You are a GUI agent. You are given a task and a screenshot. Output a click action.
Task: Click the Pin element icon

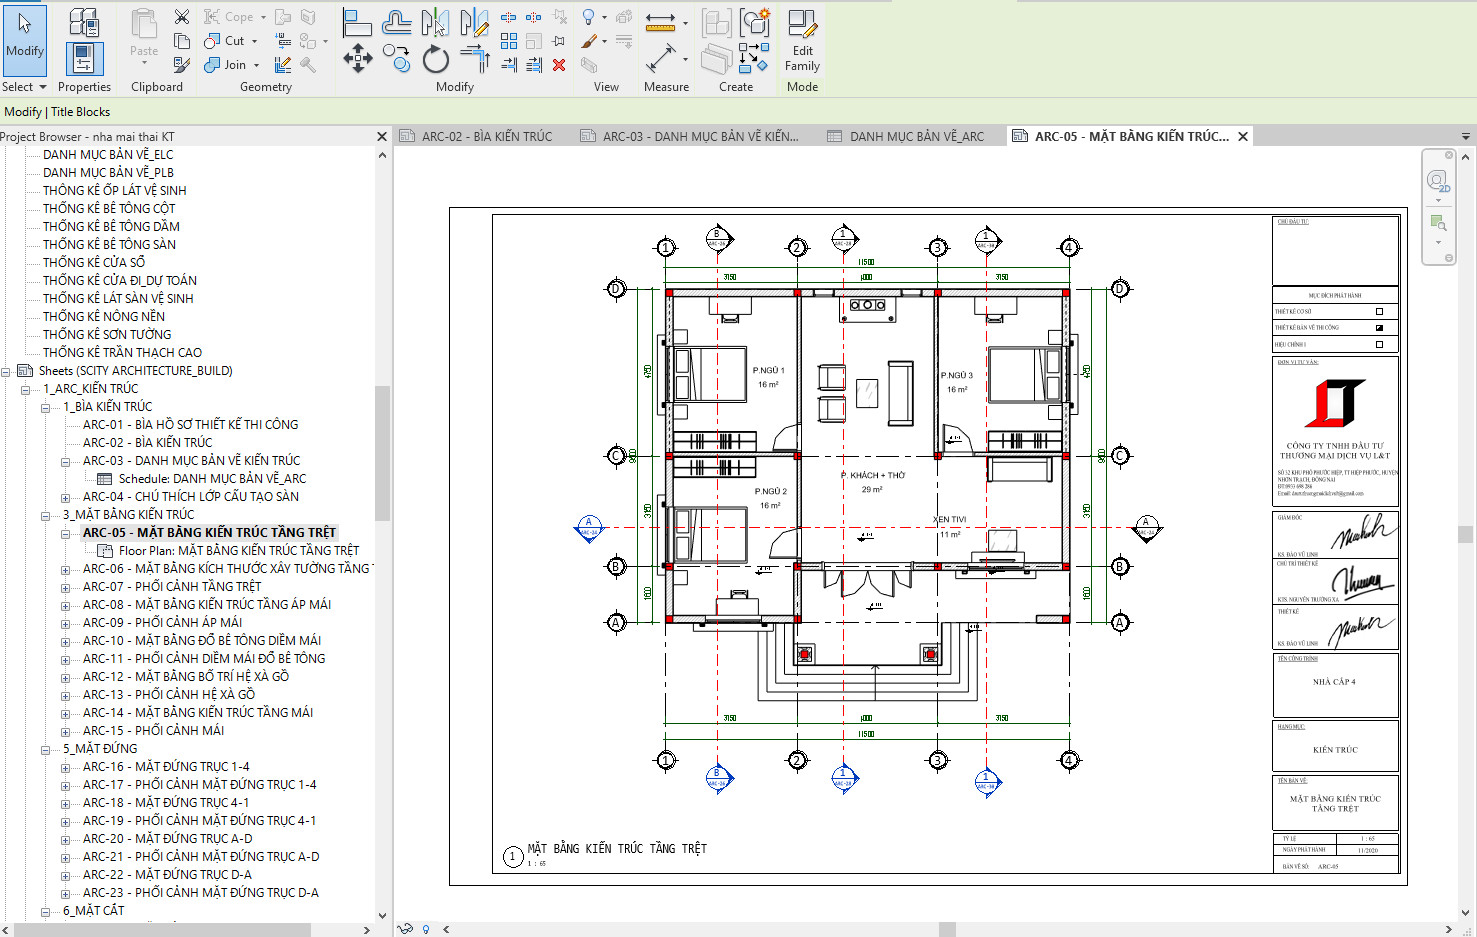[x=559, y=41]
